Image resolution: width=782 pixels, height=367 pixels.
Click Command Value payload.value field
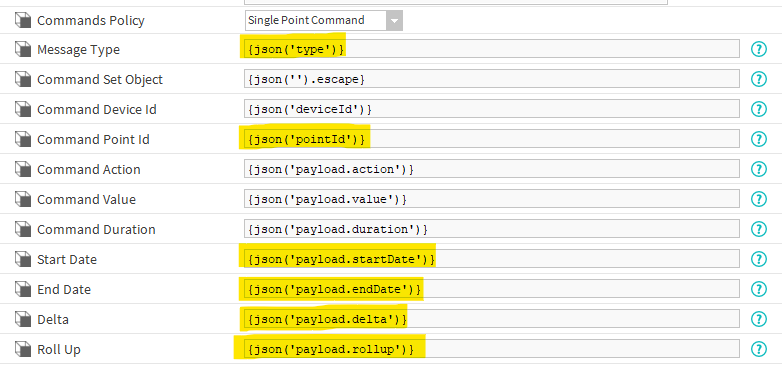pos(492,199)
